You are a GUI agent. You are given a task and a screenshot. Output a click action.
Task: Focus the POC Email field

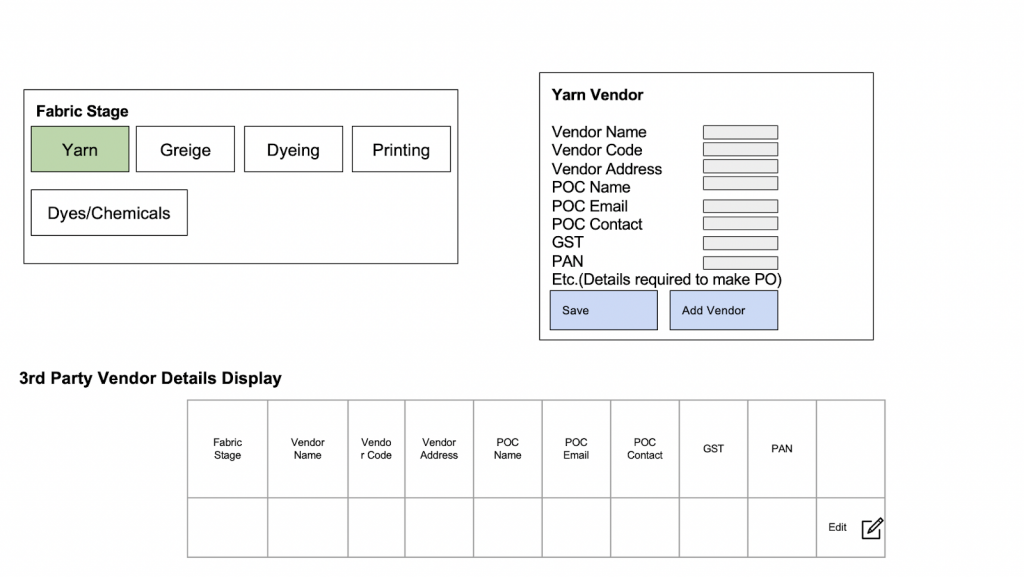point(740,206)
